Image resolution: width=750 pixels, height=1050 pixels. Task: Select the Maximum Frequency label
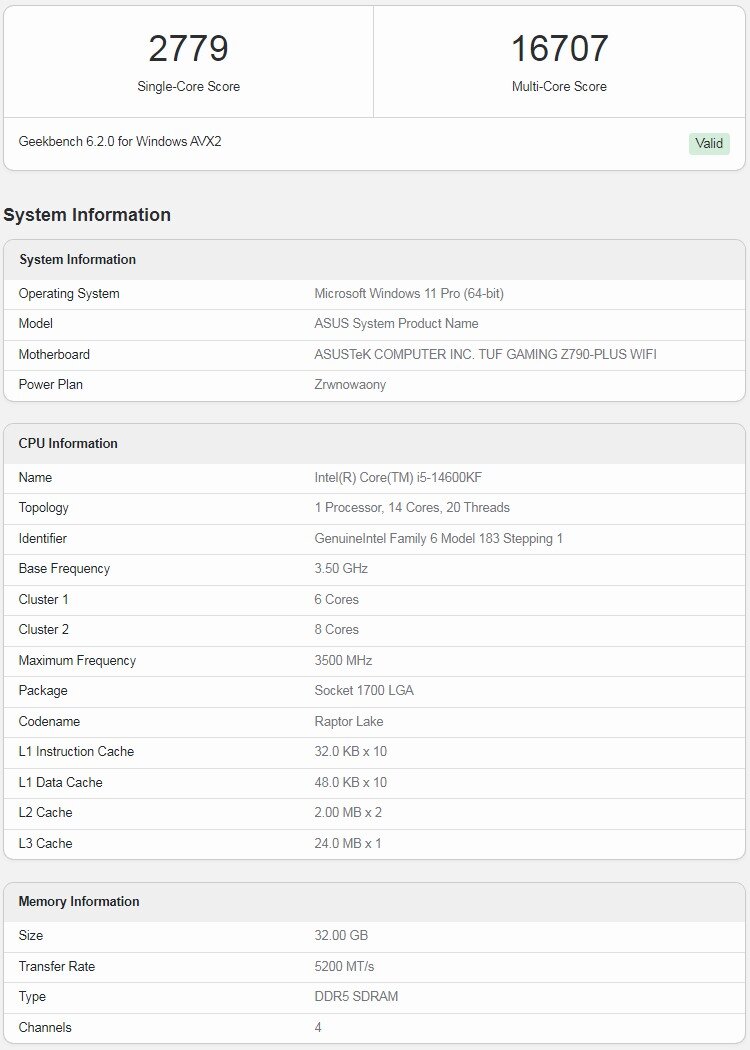(x=78, y=660)
